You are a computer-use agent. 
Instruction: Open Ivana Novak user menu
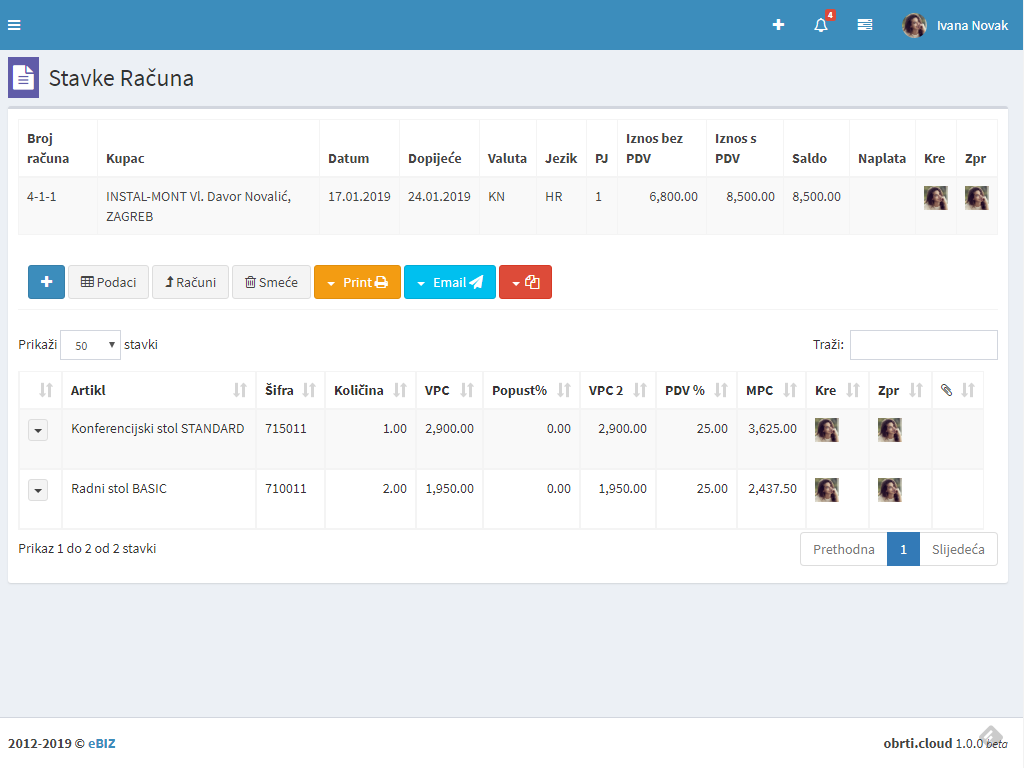[x=955, y=25]
